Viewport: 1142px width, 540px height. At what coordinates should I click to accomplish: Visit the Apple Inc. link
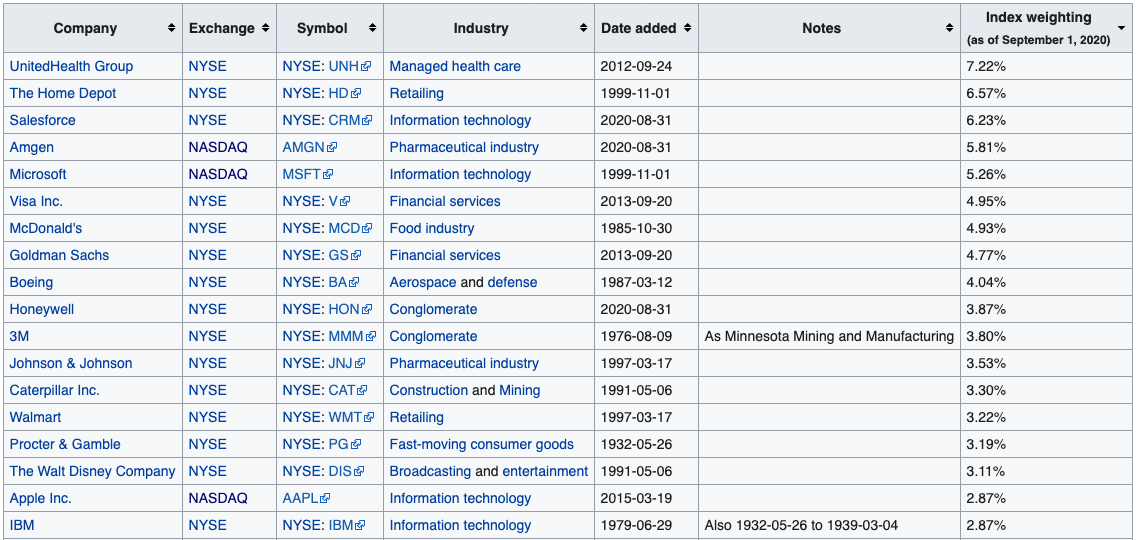click(41, 498)
